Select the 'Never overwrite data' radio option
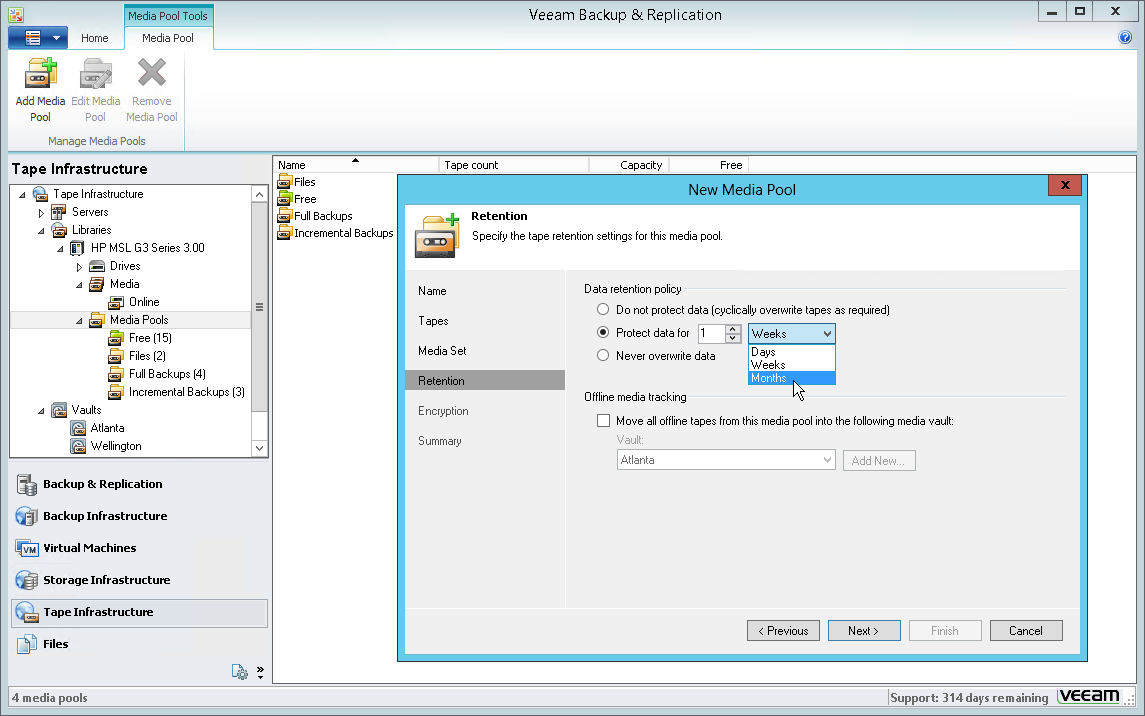 tap(603, 355)
